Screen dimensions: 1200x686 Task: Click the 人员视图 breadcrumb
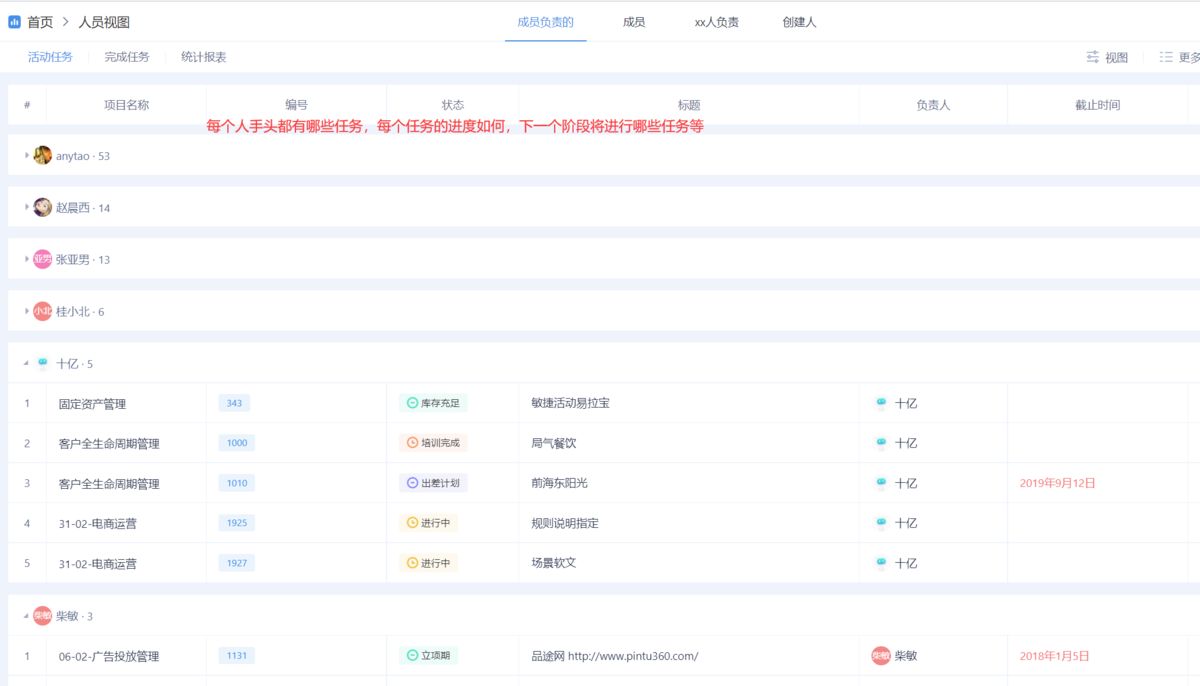pyautogui.click(x=104, y=22)
